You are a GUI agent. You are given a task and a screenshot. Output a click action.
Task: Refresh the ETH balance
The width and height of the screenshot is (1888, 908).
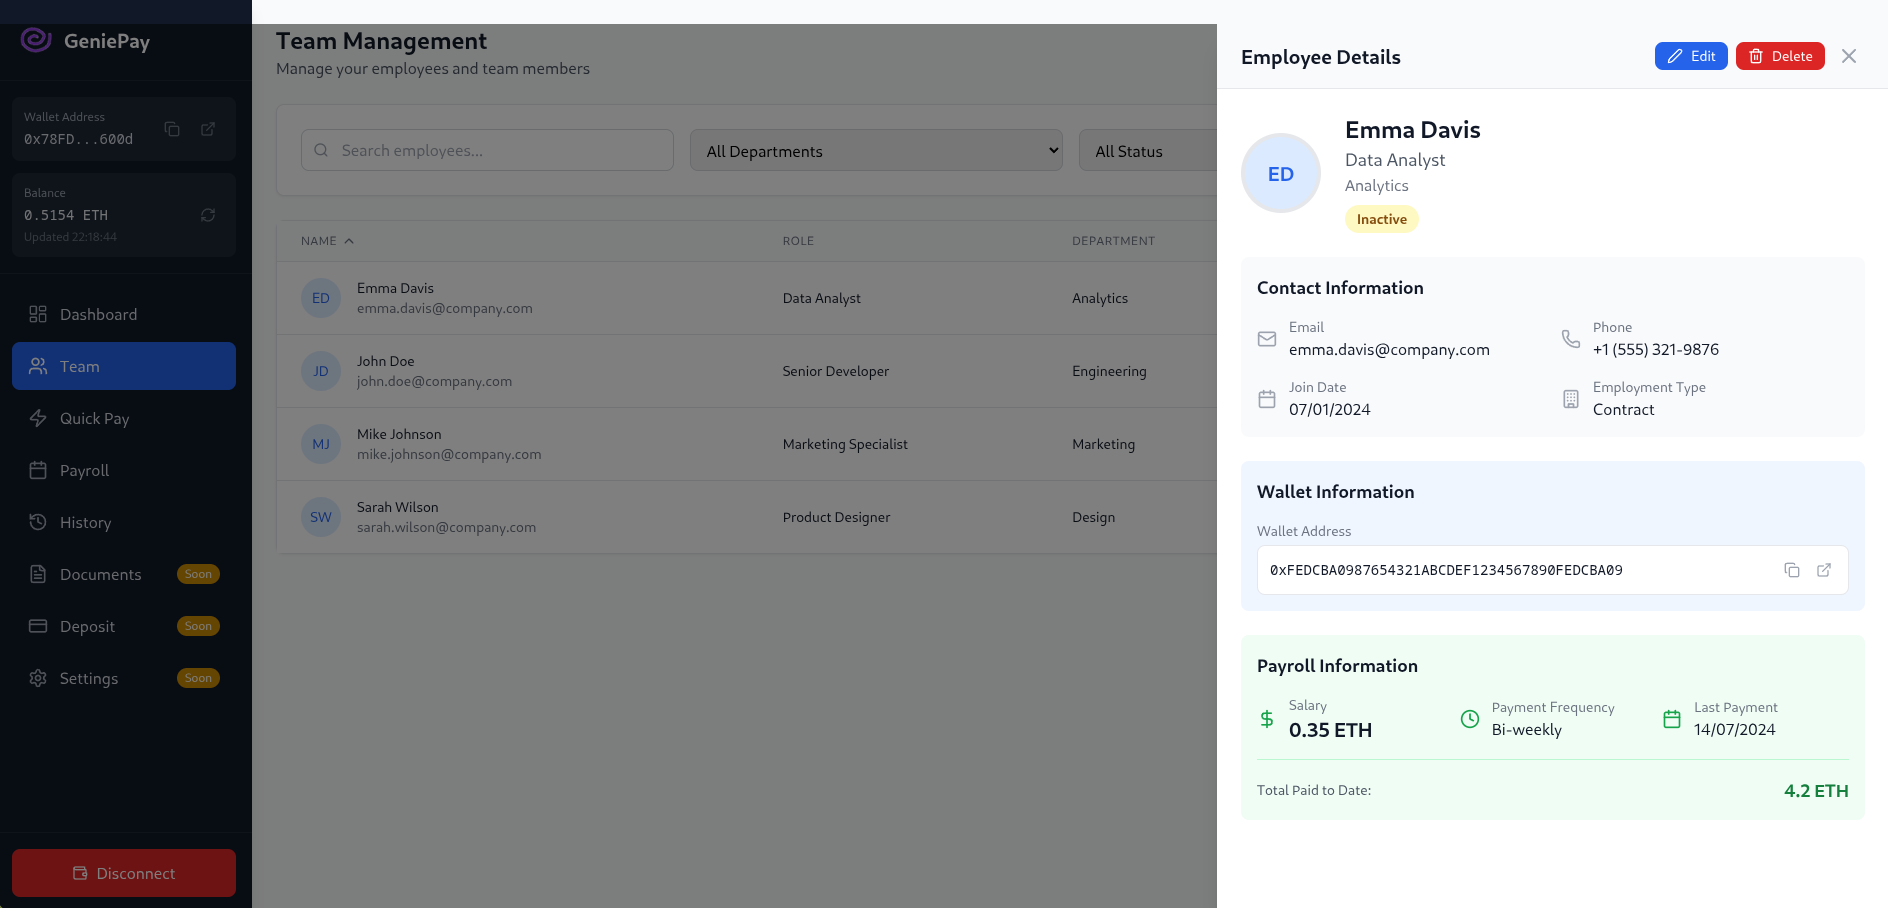click(x=208, y=215)
